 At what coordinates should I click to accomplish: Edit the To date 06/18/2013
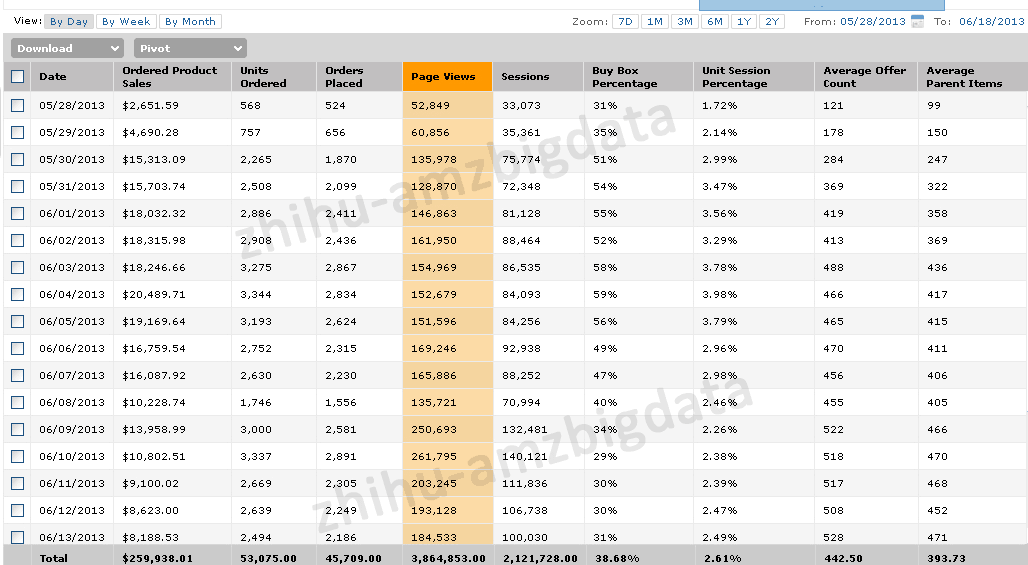tap(991, 22)
